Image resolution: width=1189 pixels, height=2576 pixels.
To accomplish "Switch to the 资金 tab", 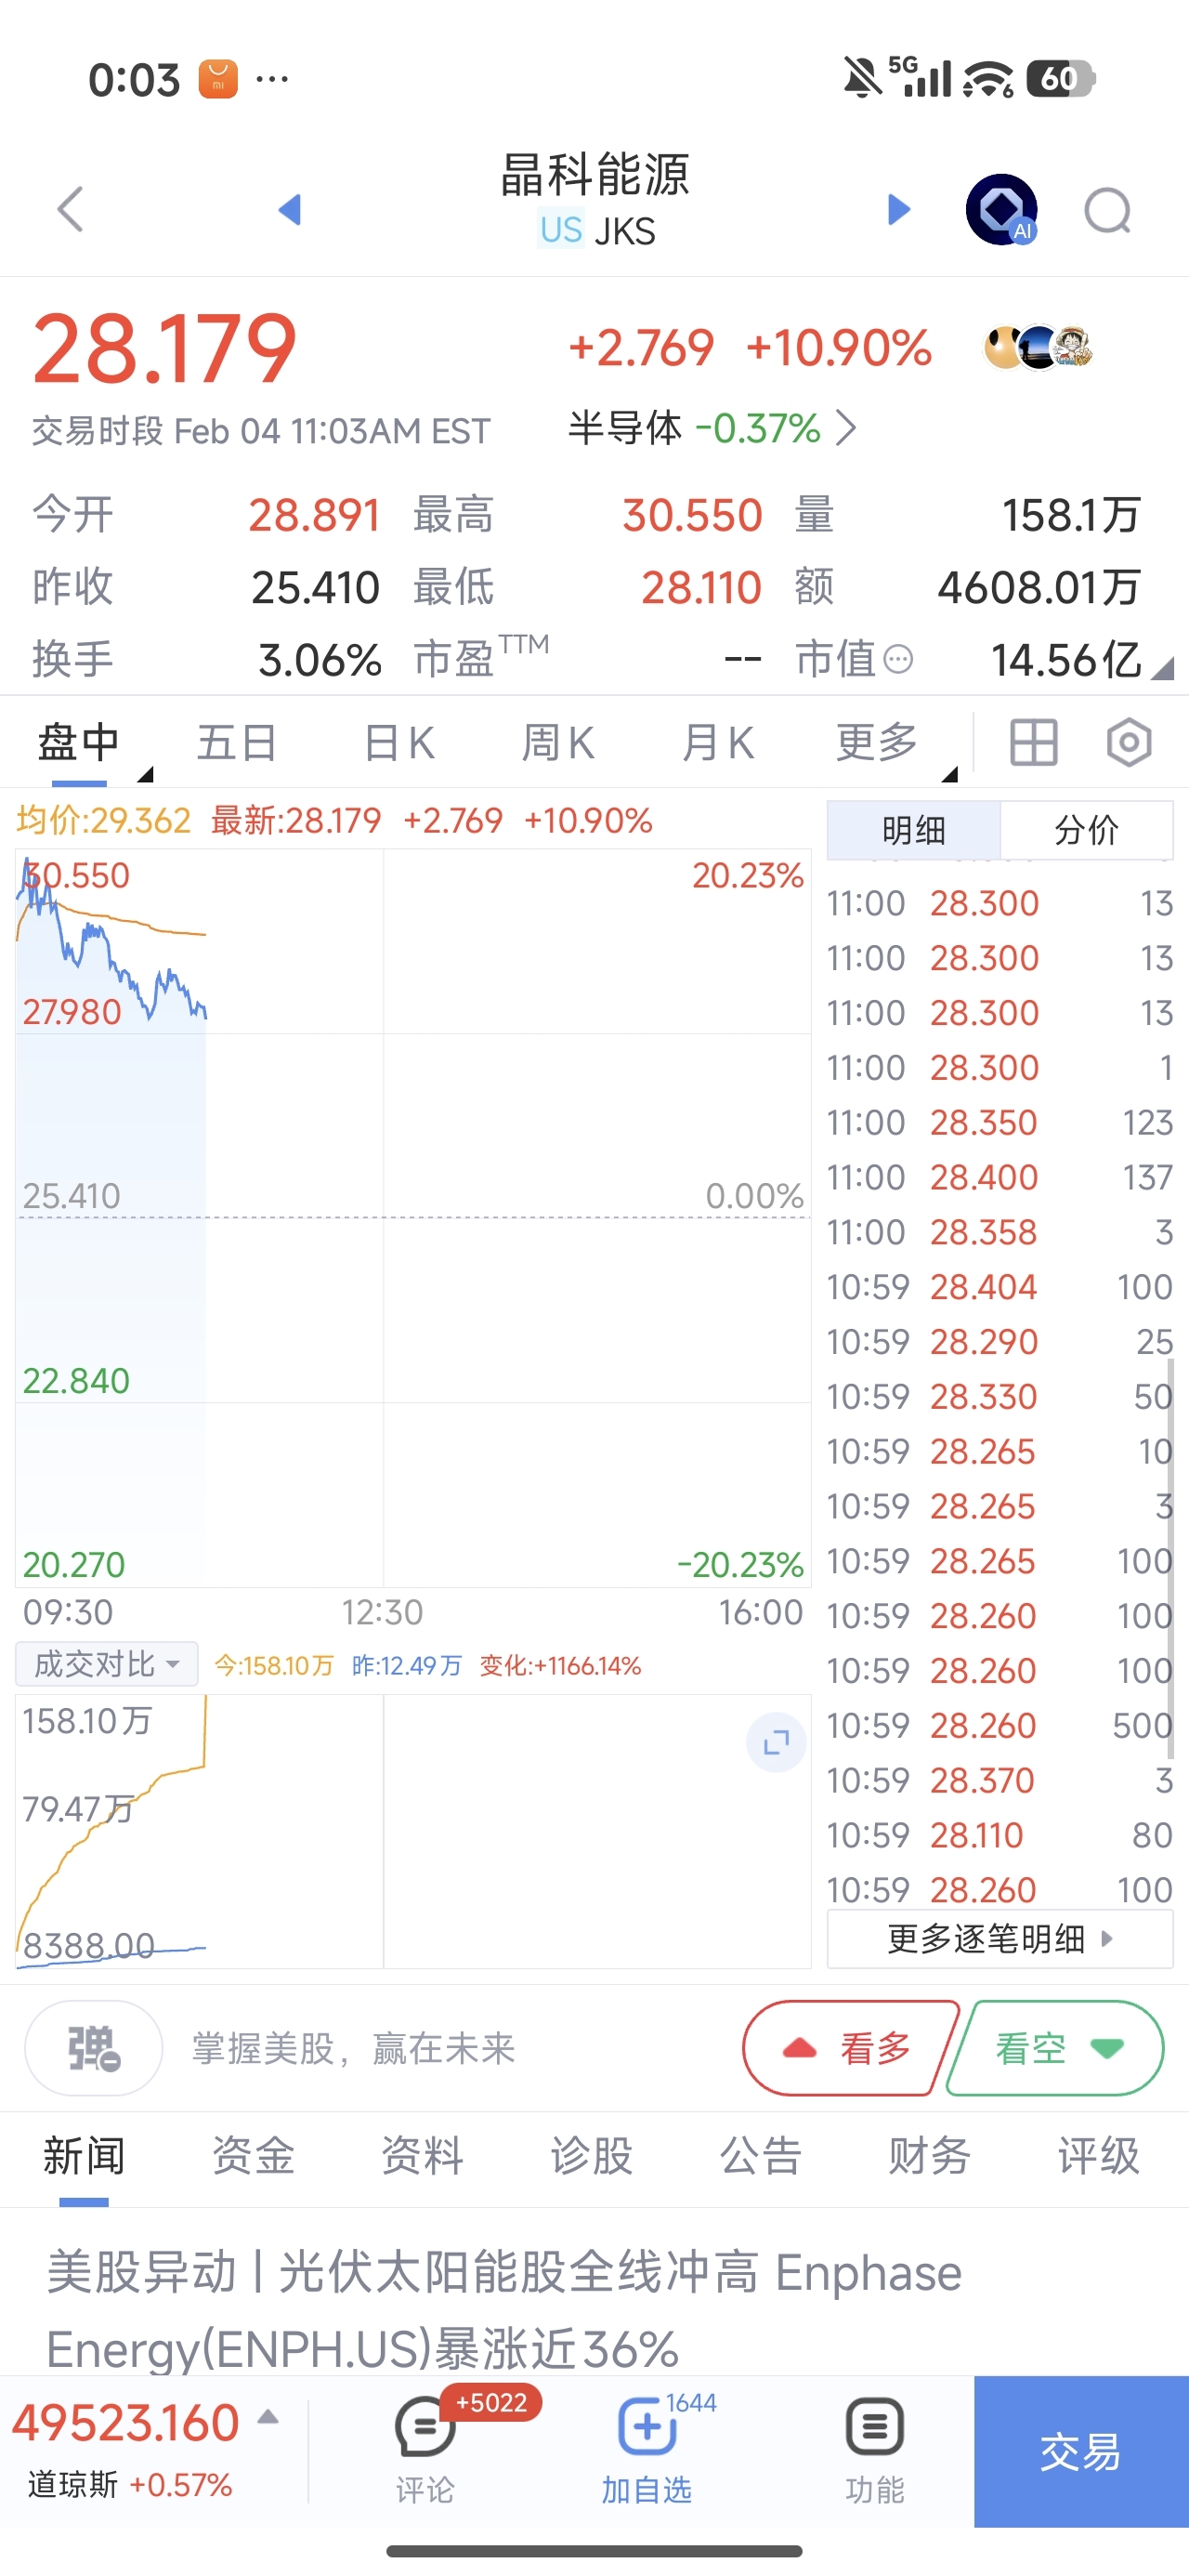I will click(253, 2155).
